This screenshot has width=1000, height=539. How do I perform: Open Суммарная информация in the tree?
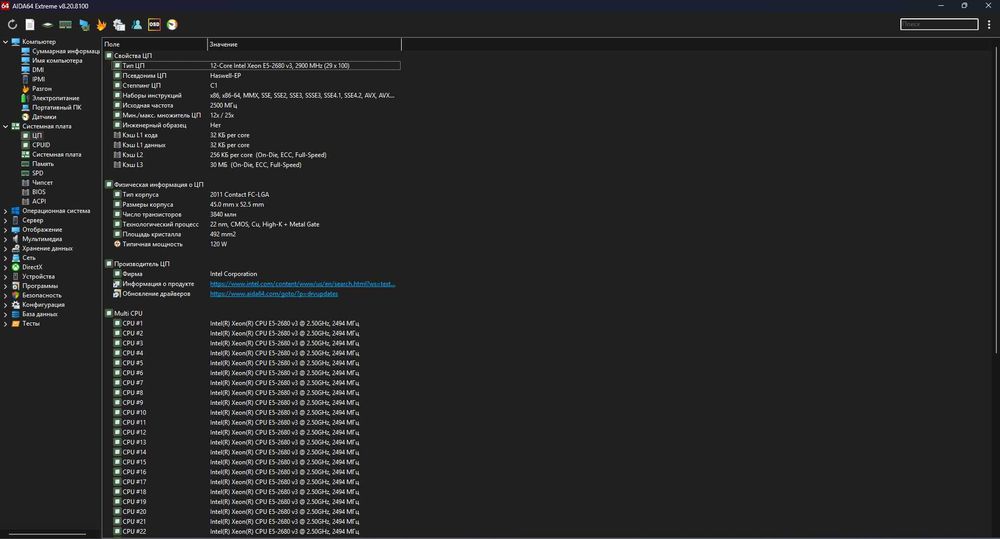tap(66, 51)
